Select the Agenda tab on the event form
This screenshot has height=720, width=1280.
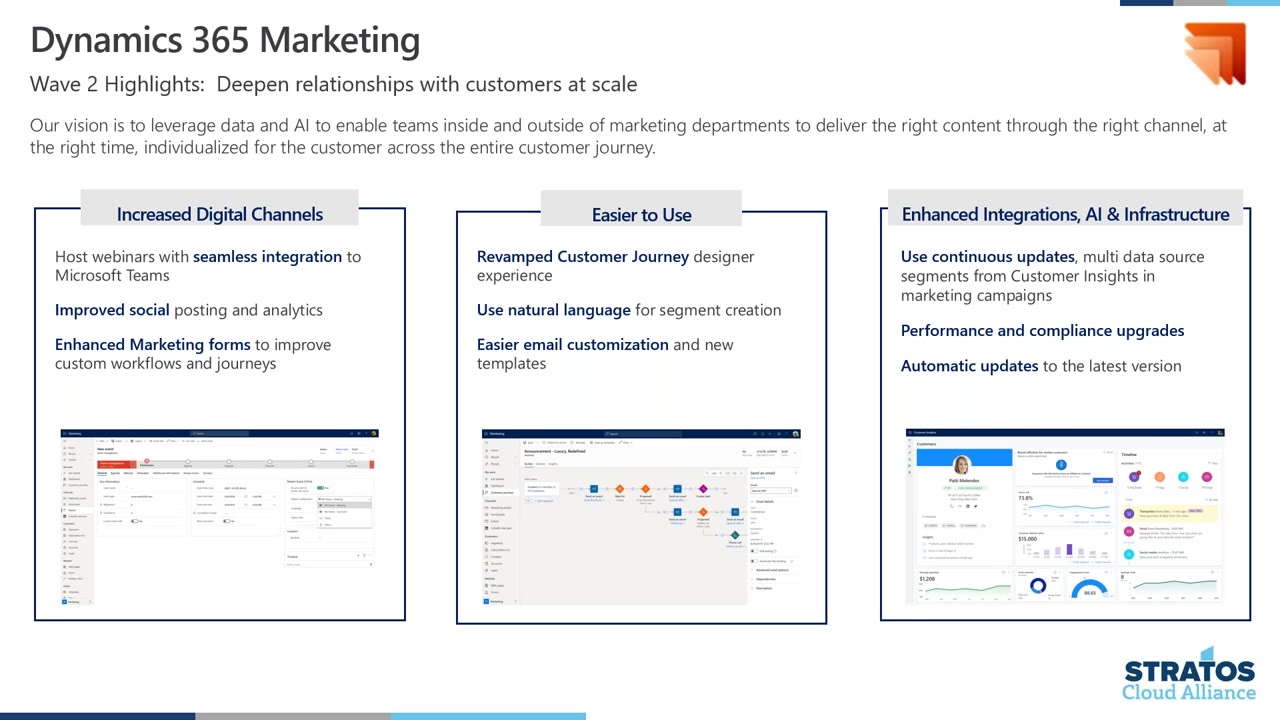(x=115, y=473)
